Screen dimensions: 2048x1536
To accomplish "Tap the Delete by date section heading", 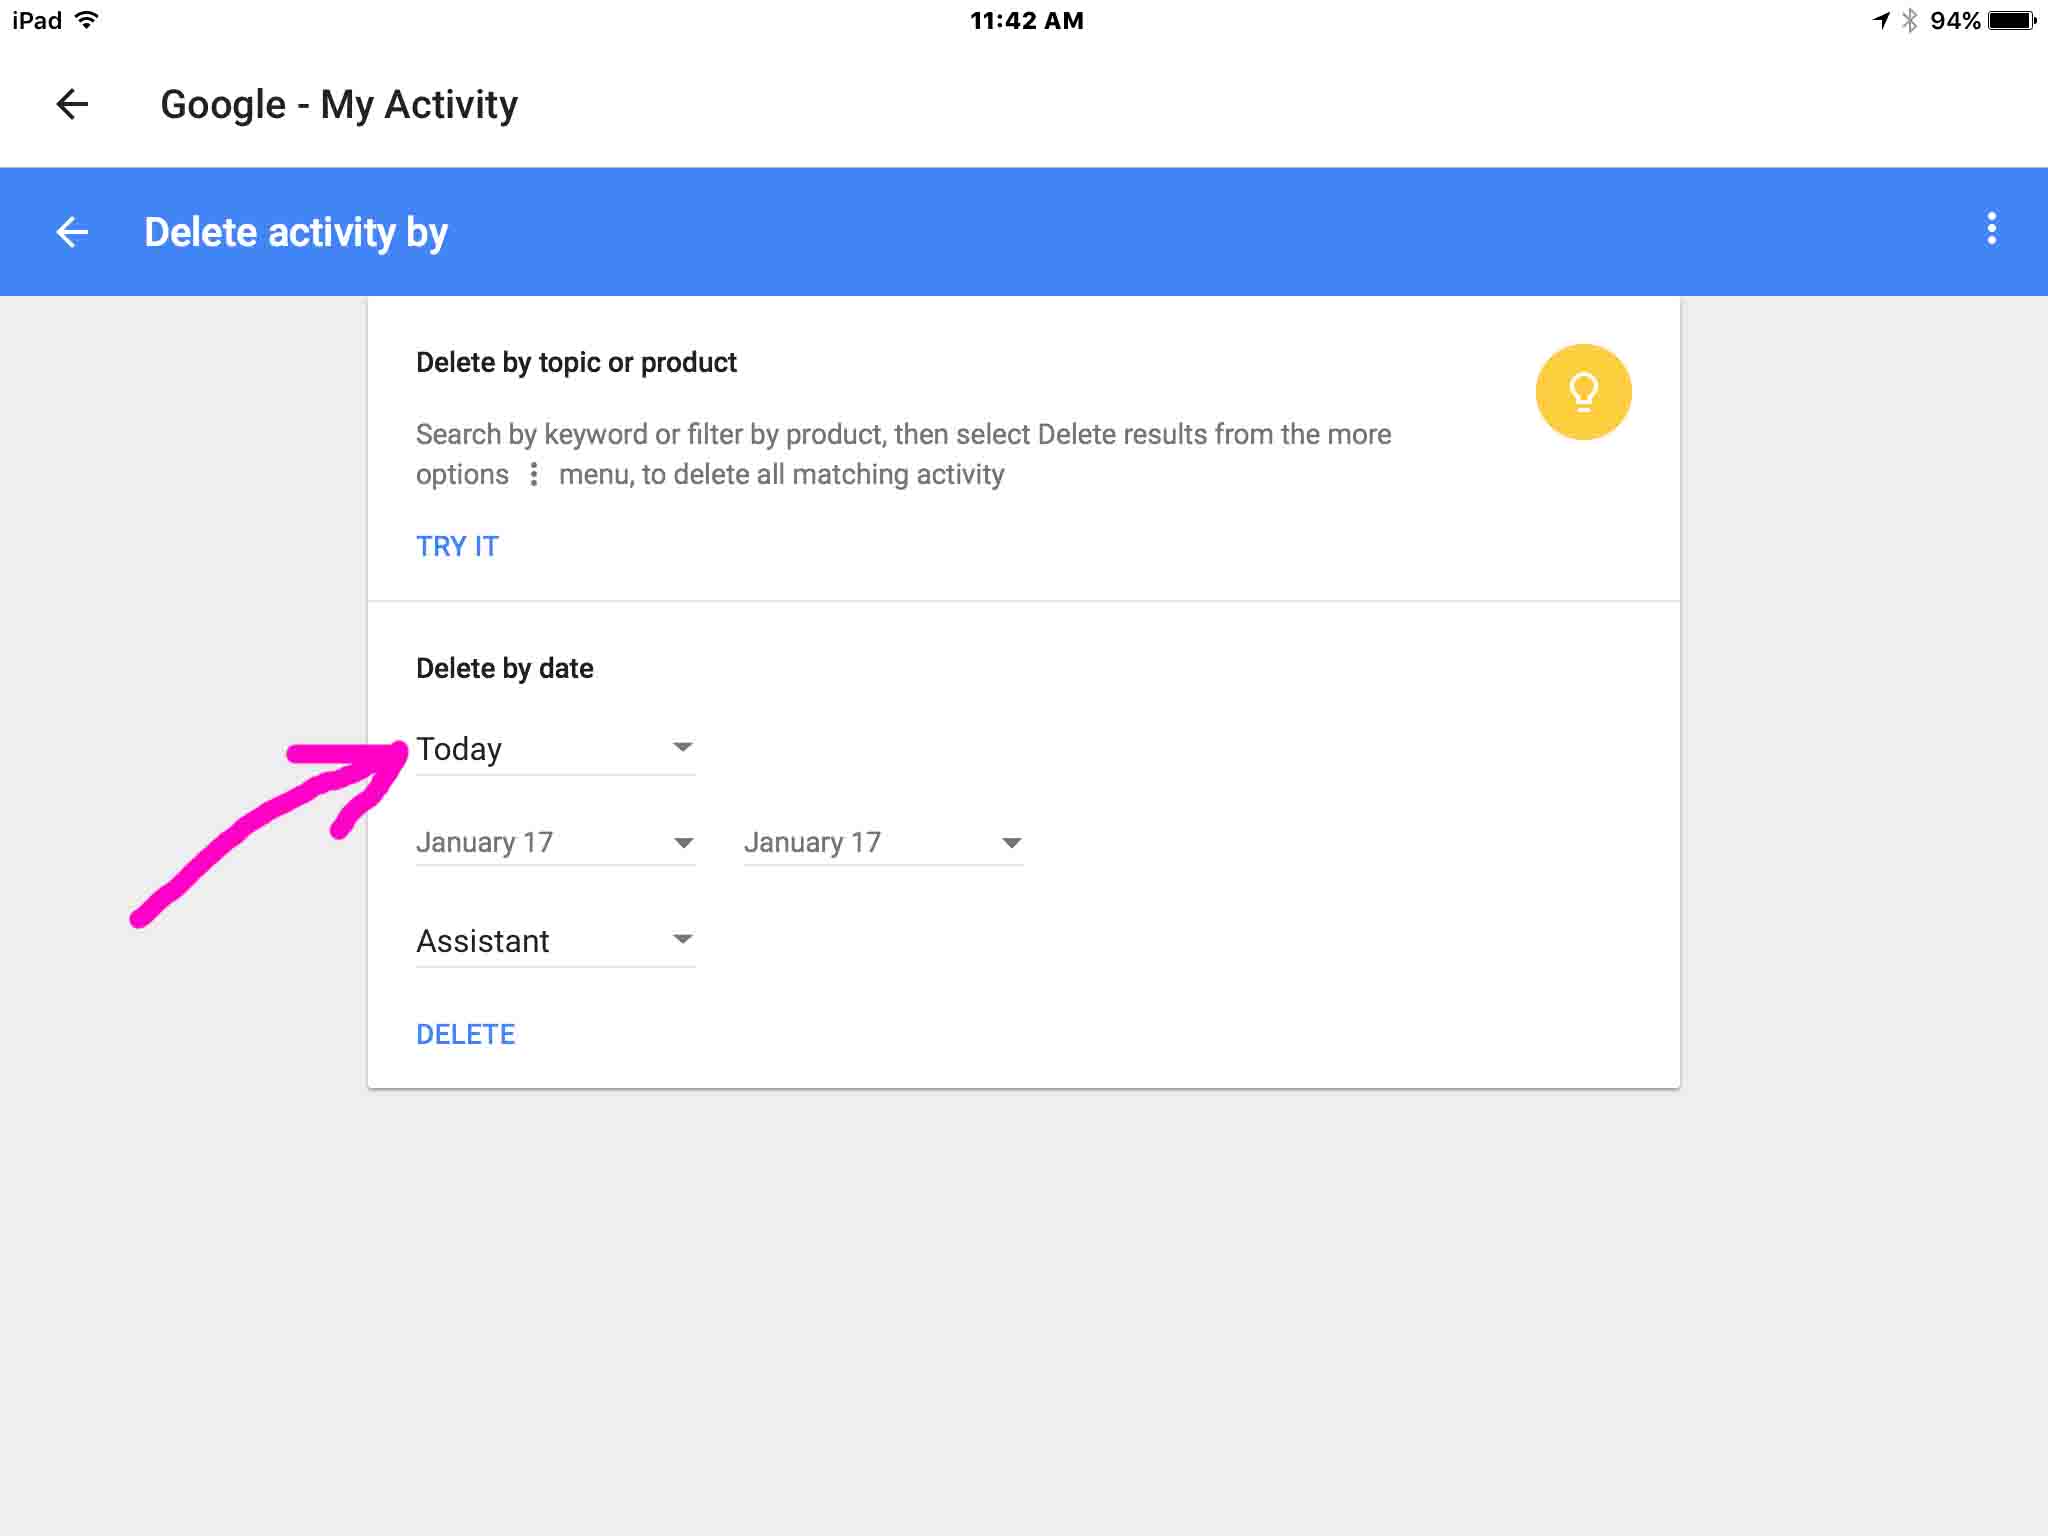I will click(x=504, y=668).
